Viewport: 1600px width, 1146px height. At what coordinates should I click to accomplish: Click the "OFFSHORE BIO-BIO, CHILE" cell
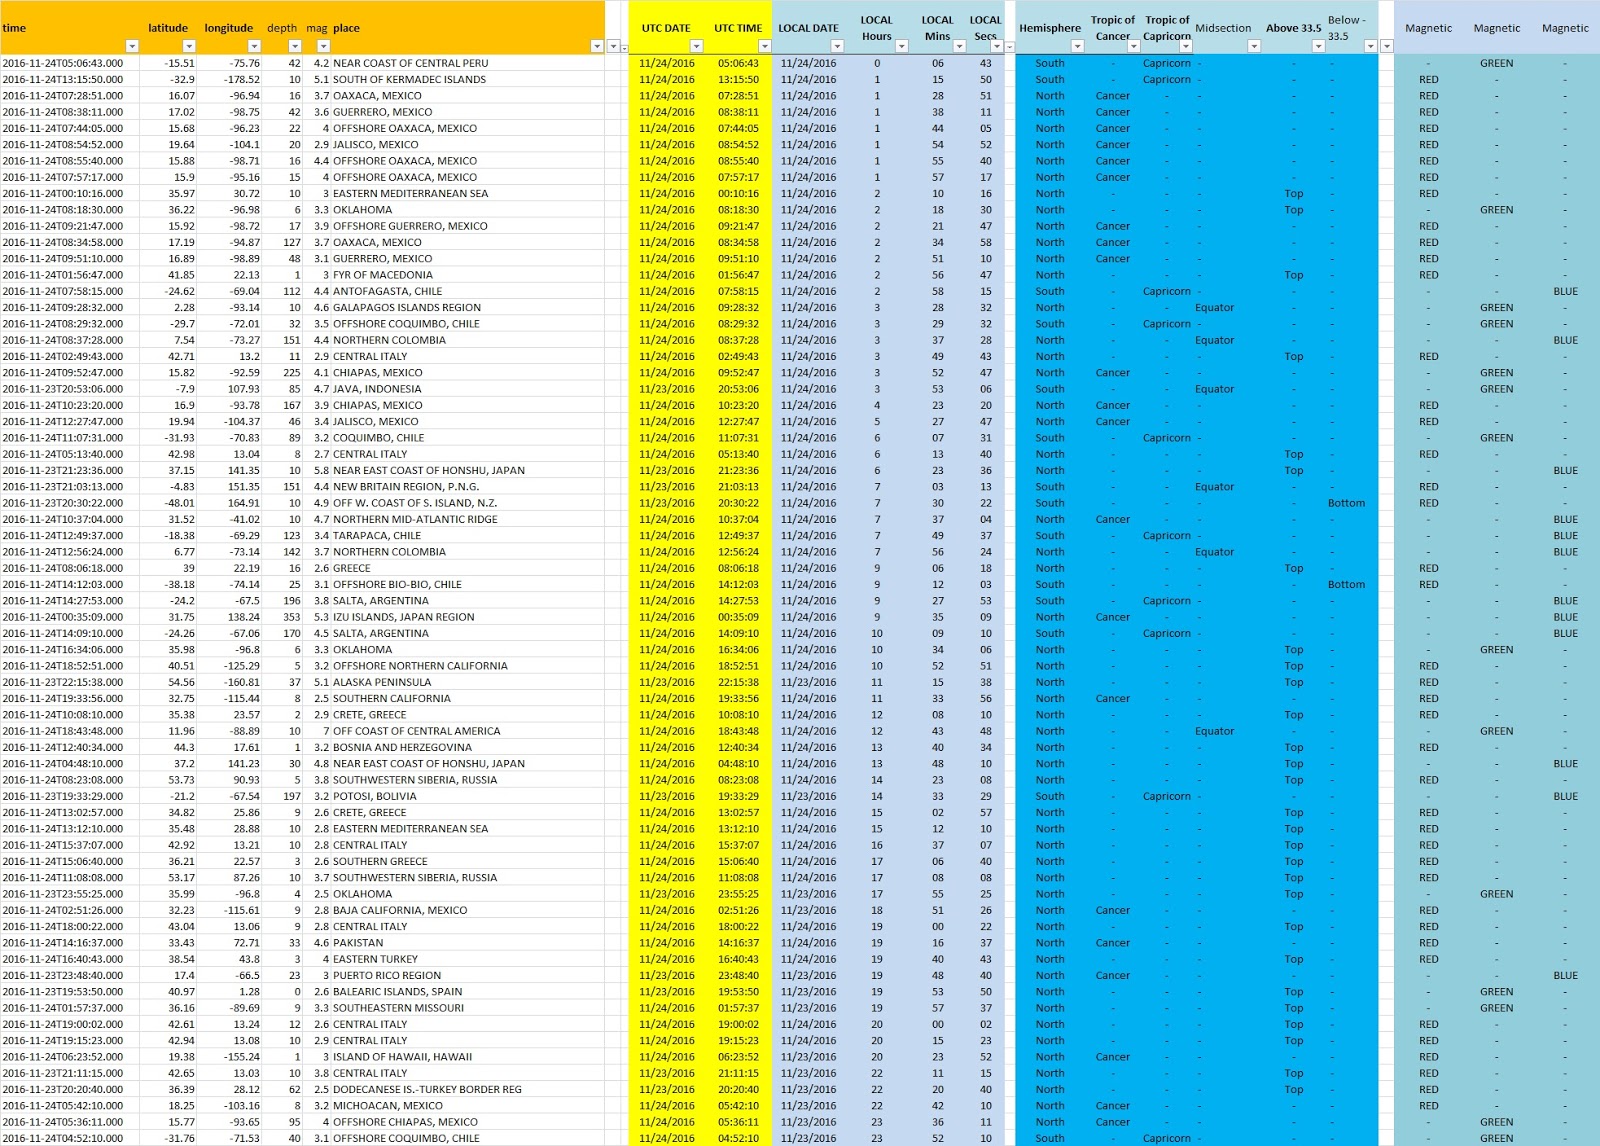pos(468,584)
